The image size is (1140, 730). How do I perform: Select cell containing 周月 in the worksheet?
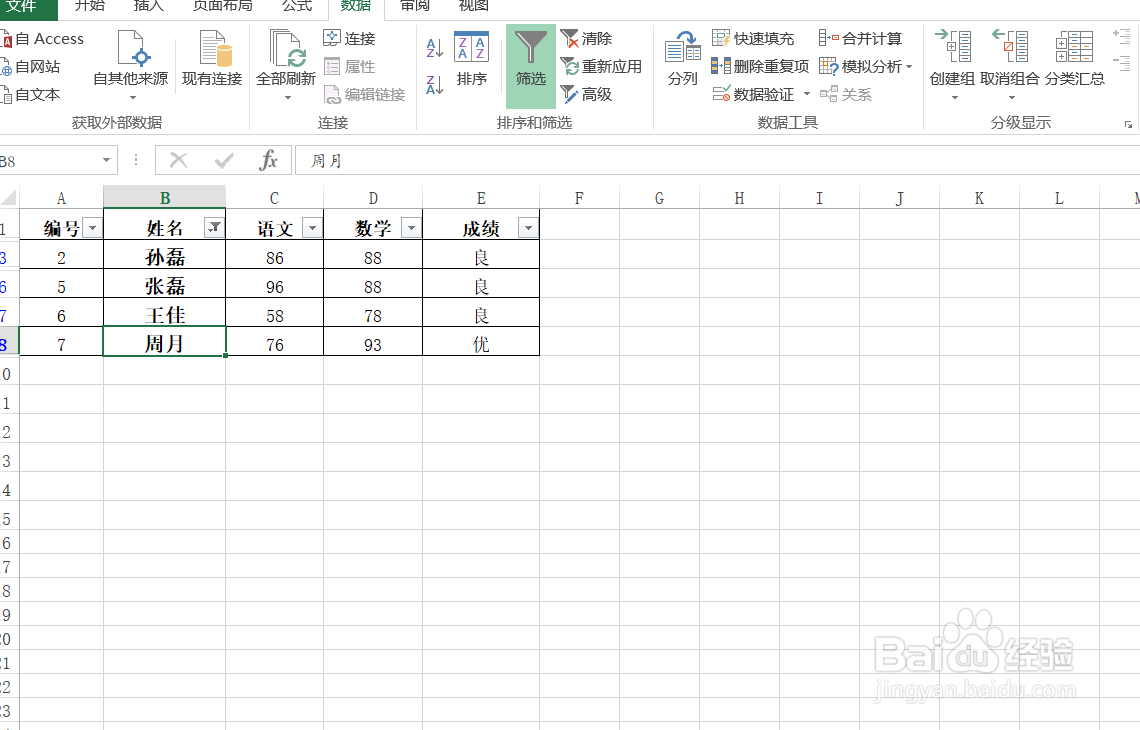coord(164,341)
